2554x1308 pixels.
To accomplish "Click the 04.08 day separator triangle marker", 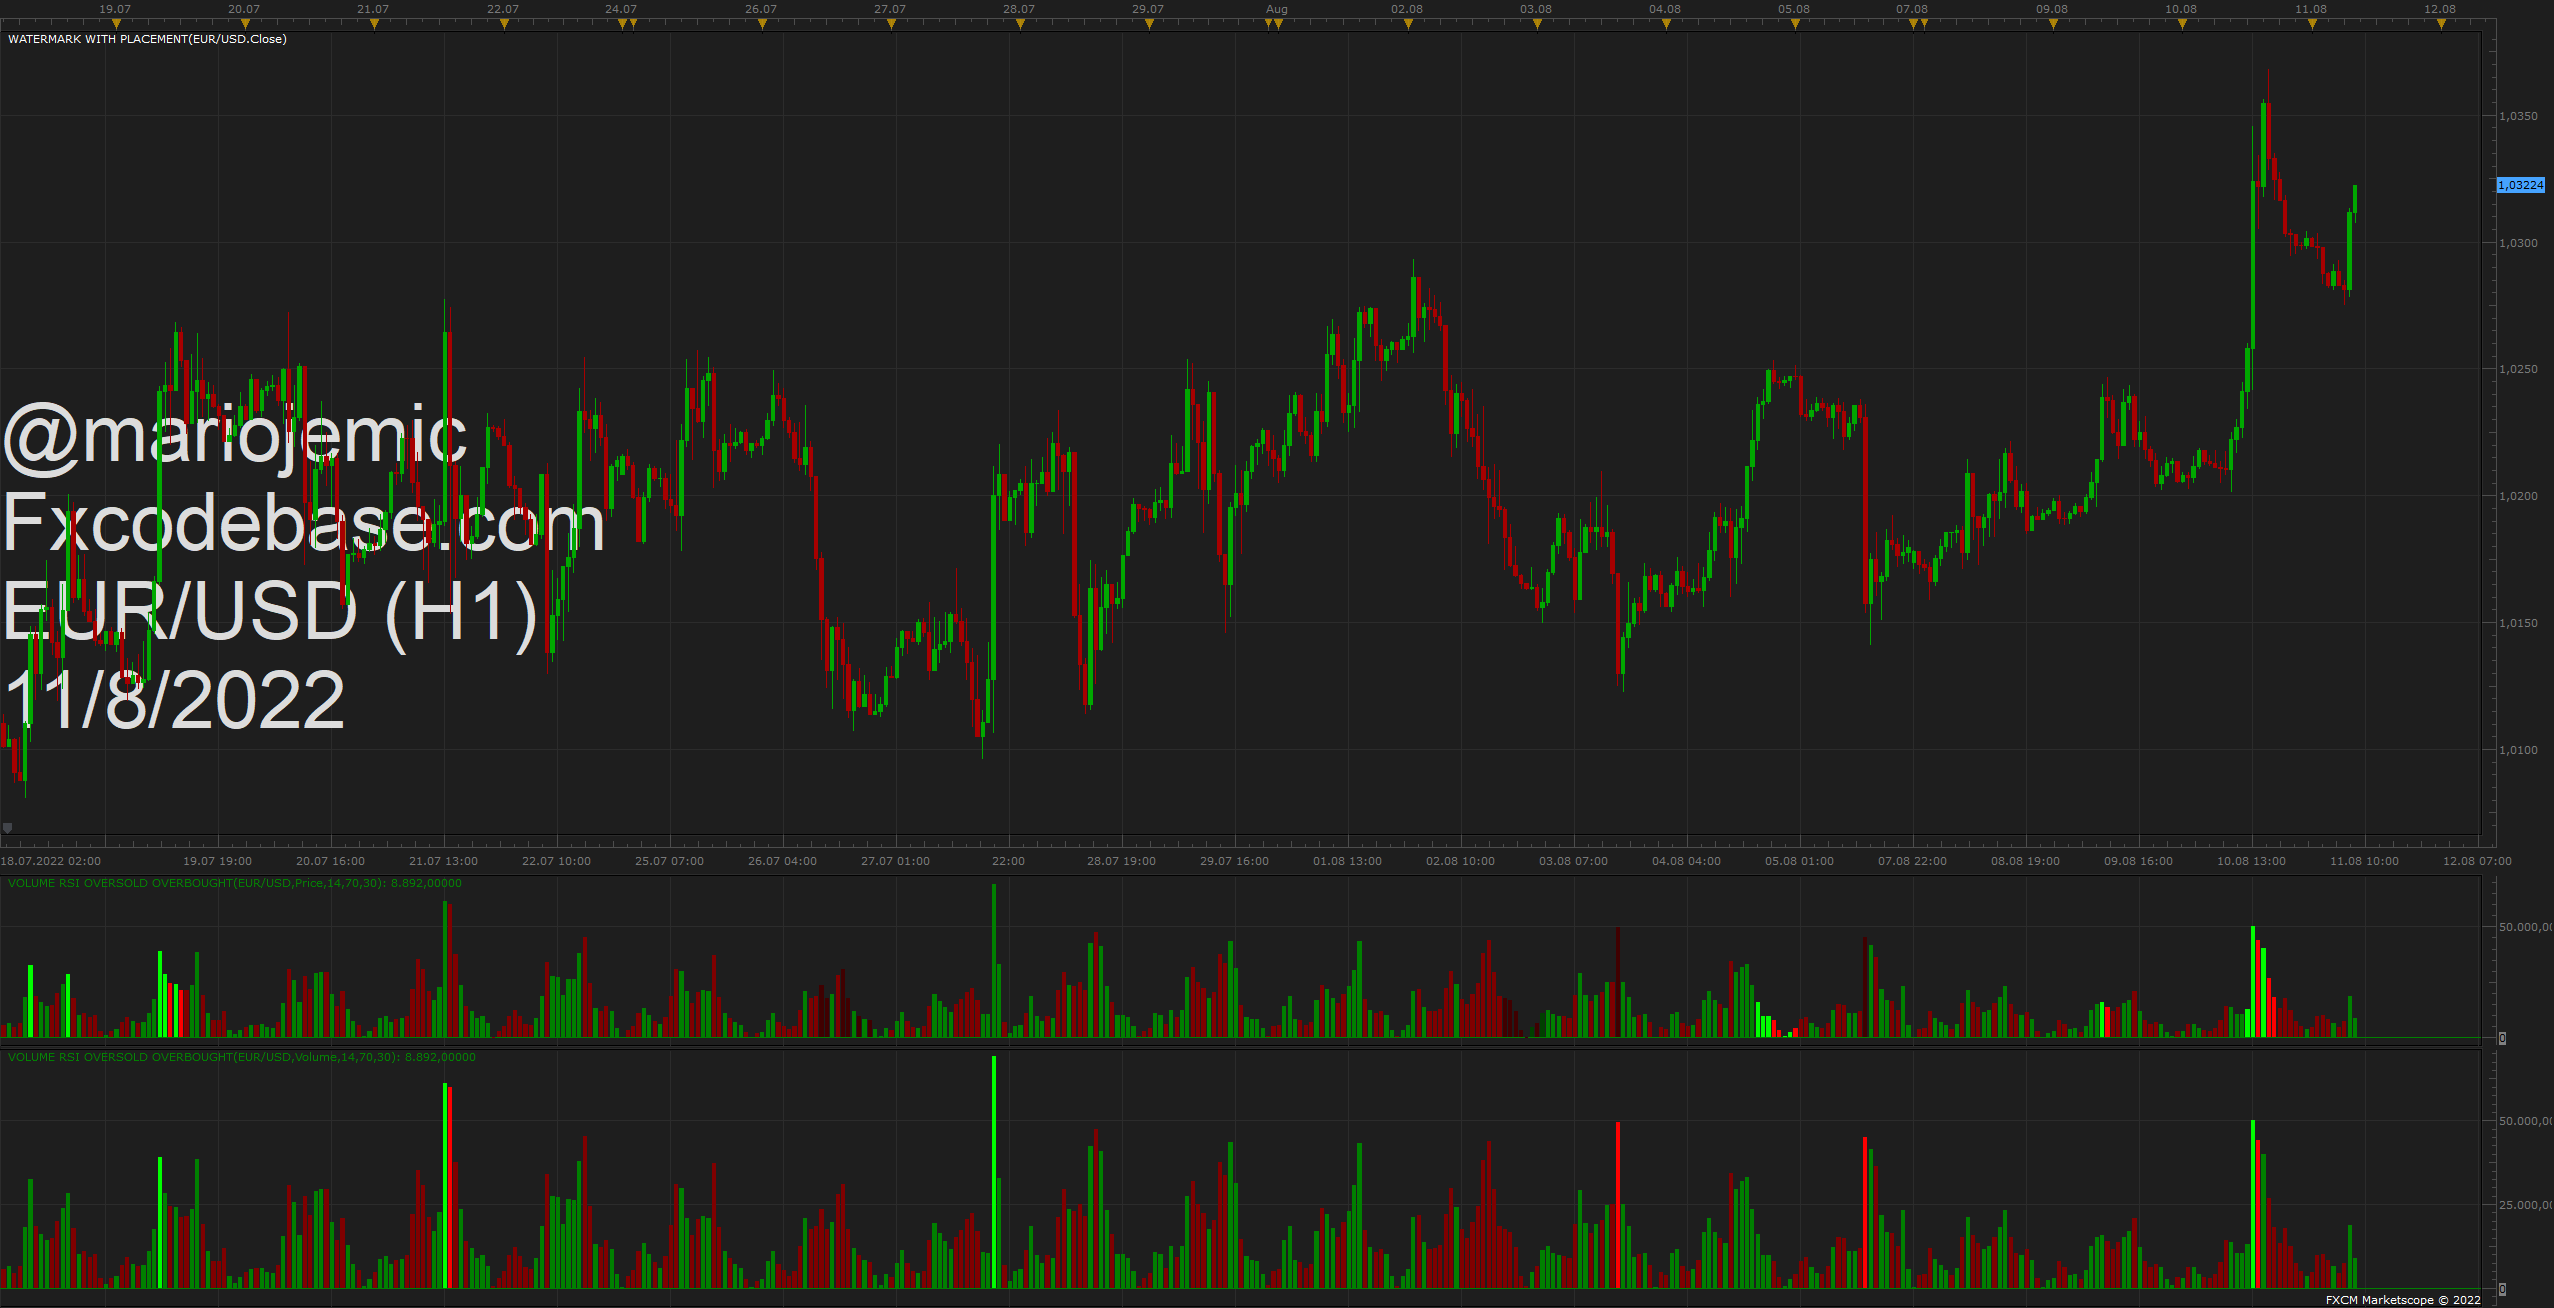I will [1666, 24].
